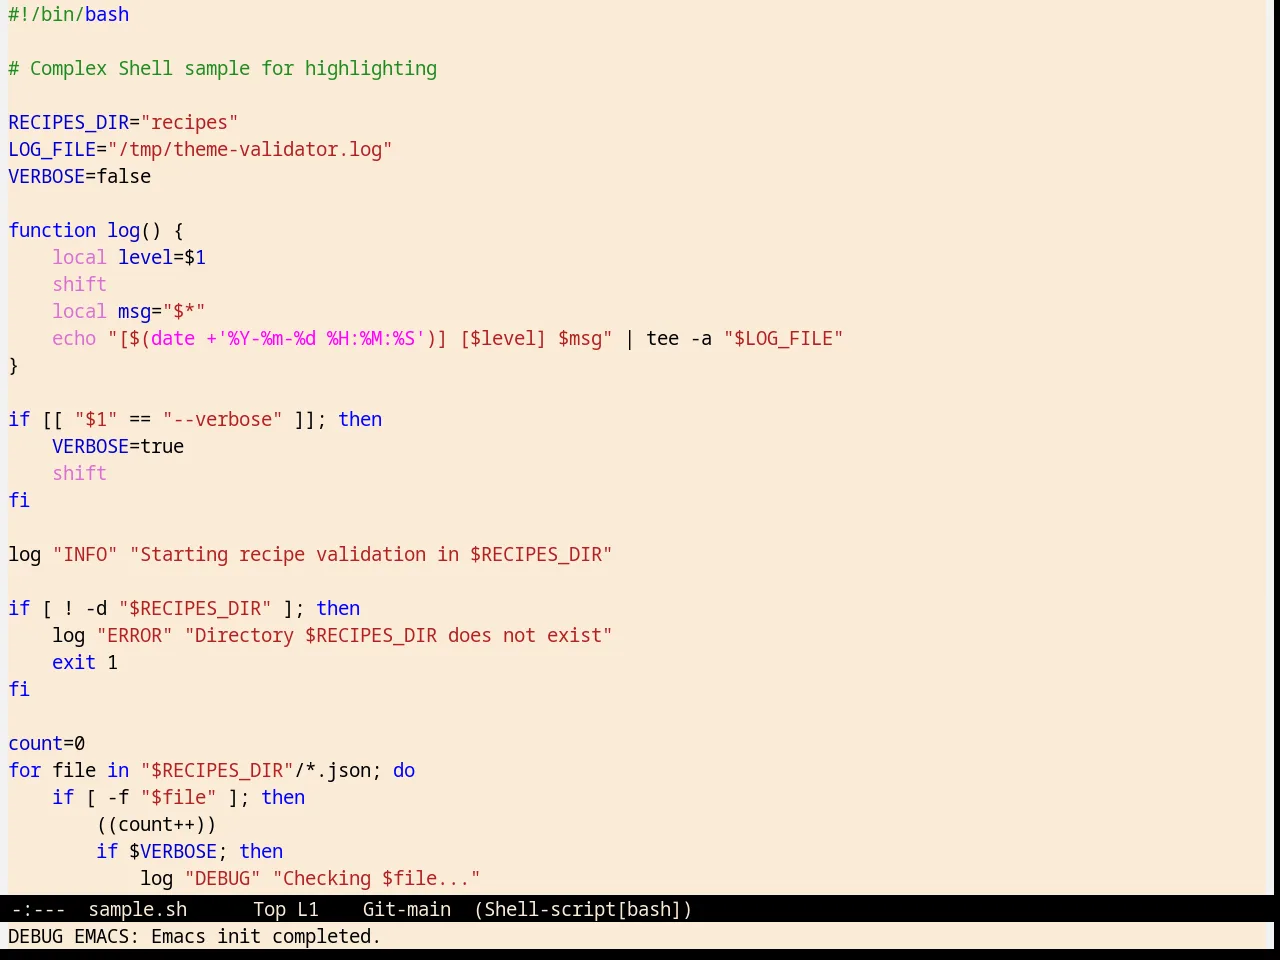Click the comment 'Complex Shell sample for highlighting'
1280x960 pixels.
pos(233,69)
